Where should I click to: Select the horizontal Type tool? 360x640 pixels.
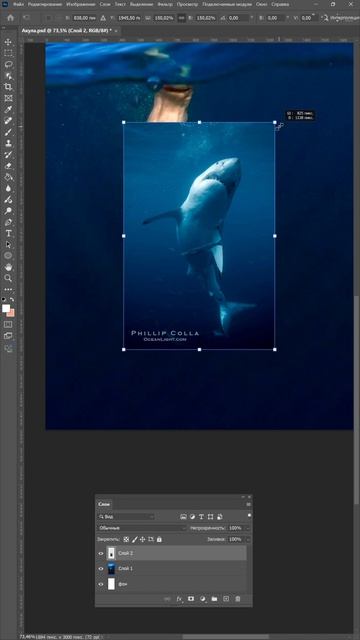(x=8, y=233)
